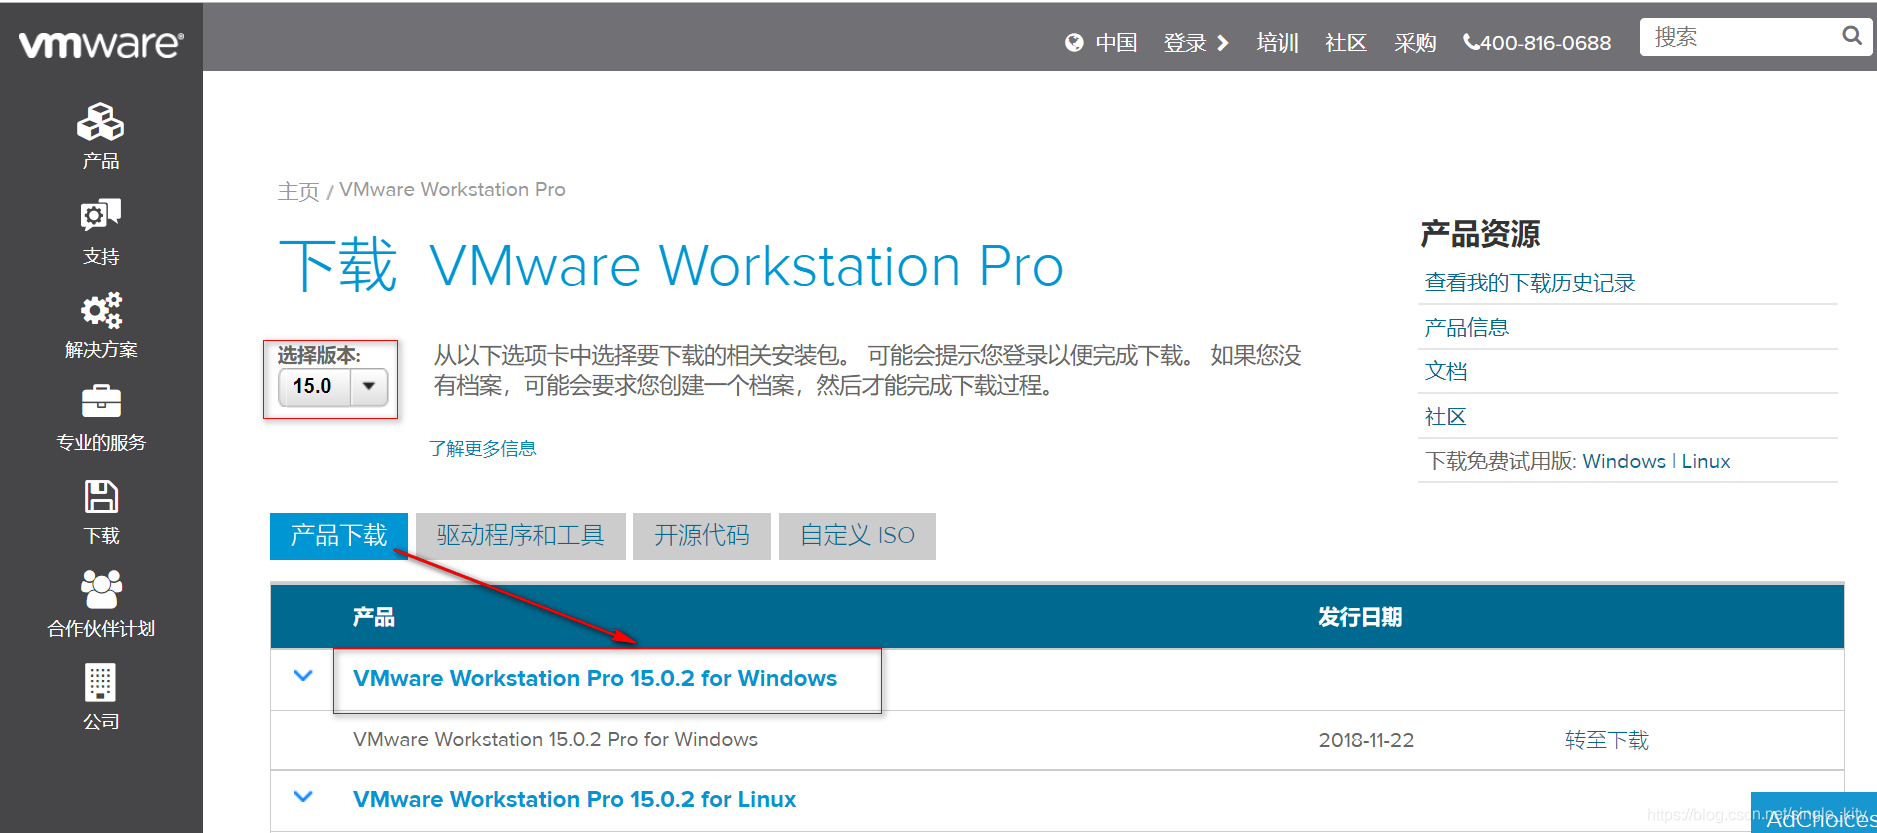Switch to the 驱动程序和工具 tab

[x=521, y=536]
